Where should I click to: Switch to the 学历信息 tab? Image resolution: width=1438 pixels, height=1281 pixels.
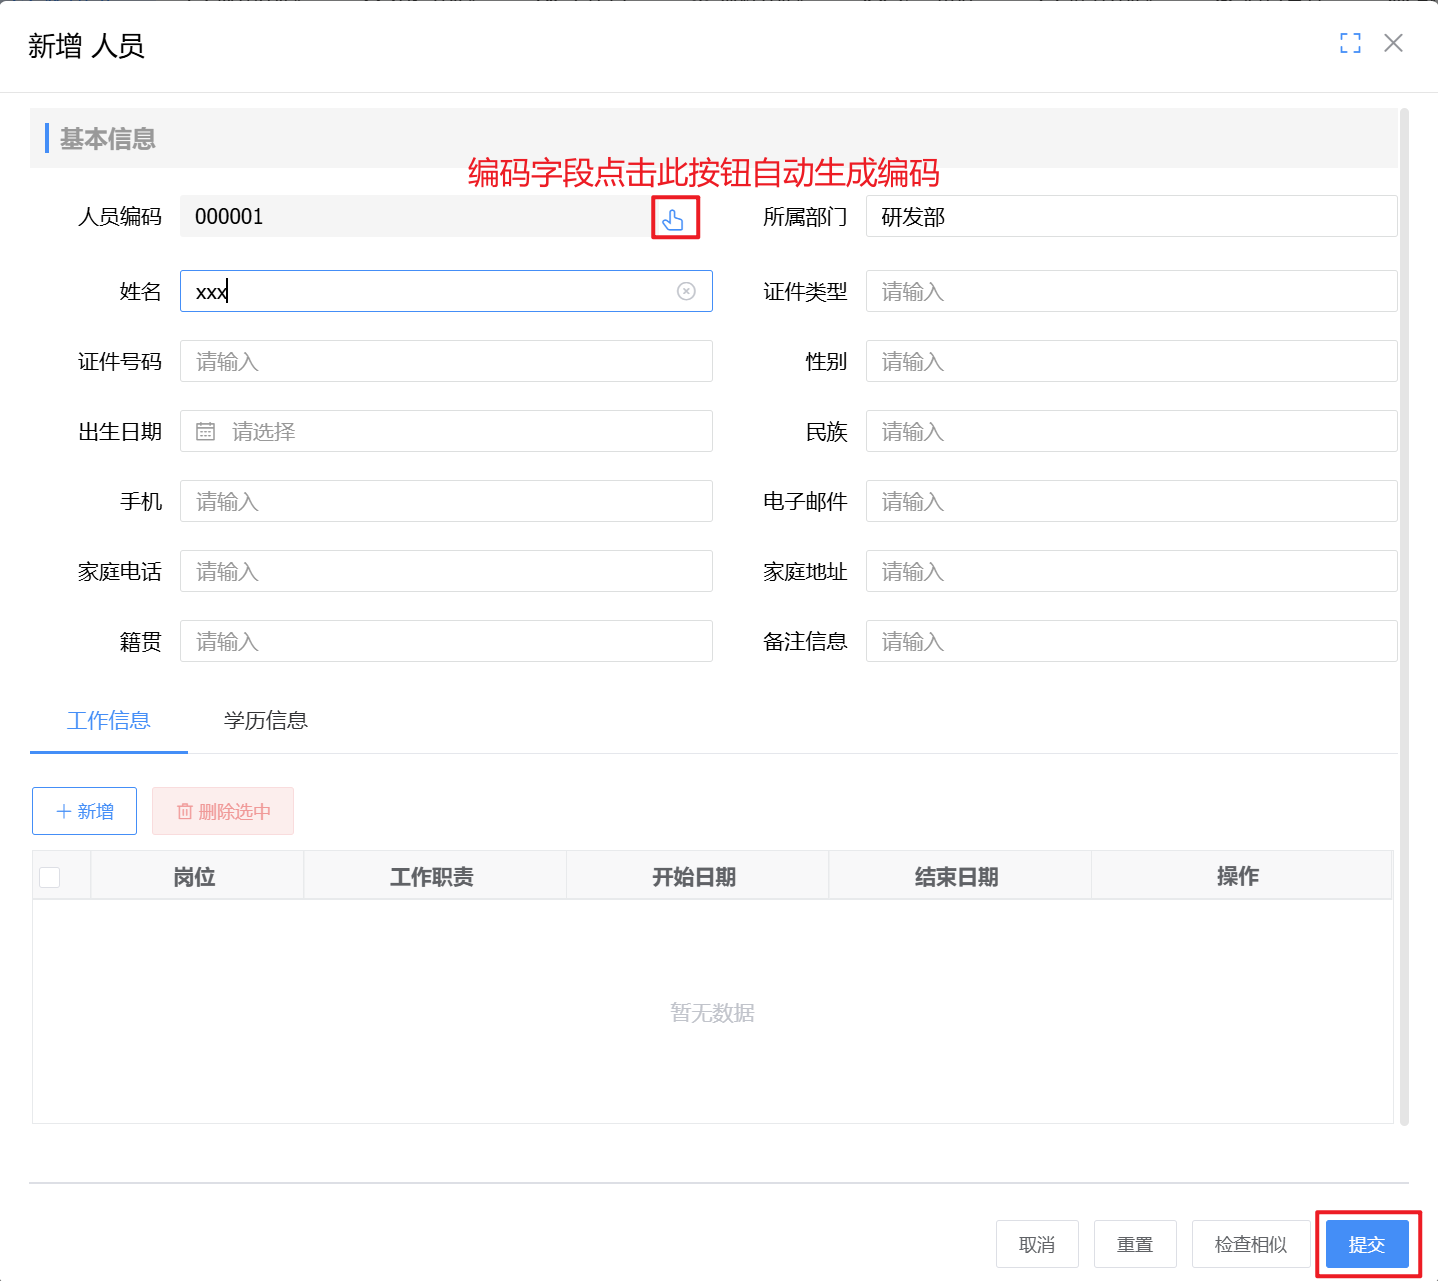(x=265, y=720)
